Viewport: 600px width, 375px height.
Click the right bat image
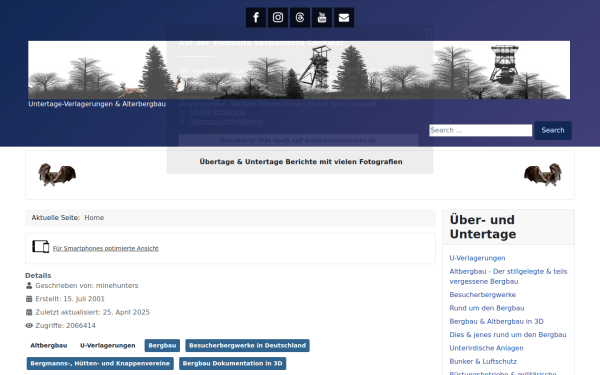click(543, 174)
